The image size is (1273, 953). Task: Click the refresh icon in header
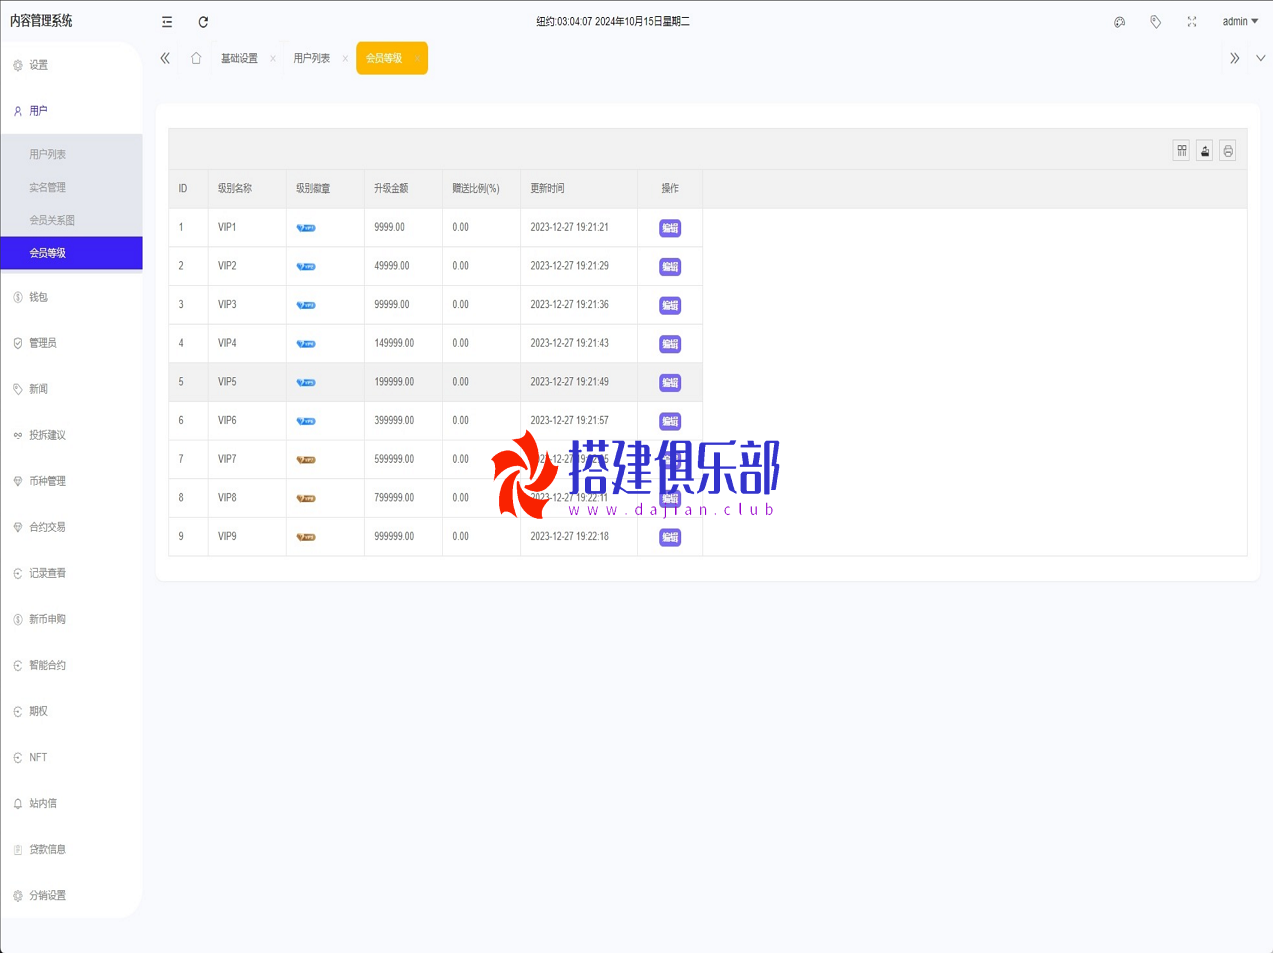pyautogui.click(x=203, y=21)
